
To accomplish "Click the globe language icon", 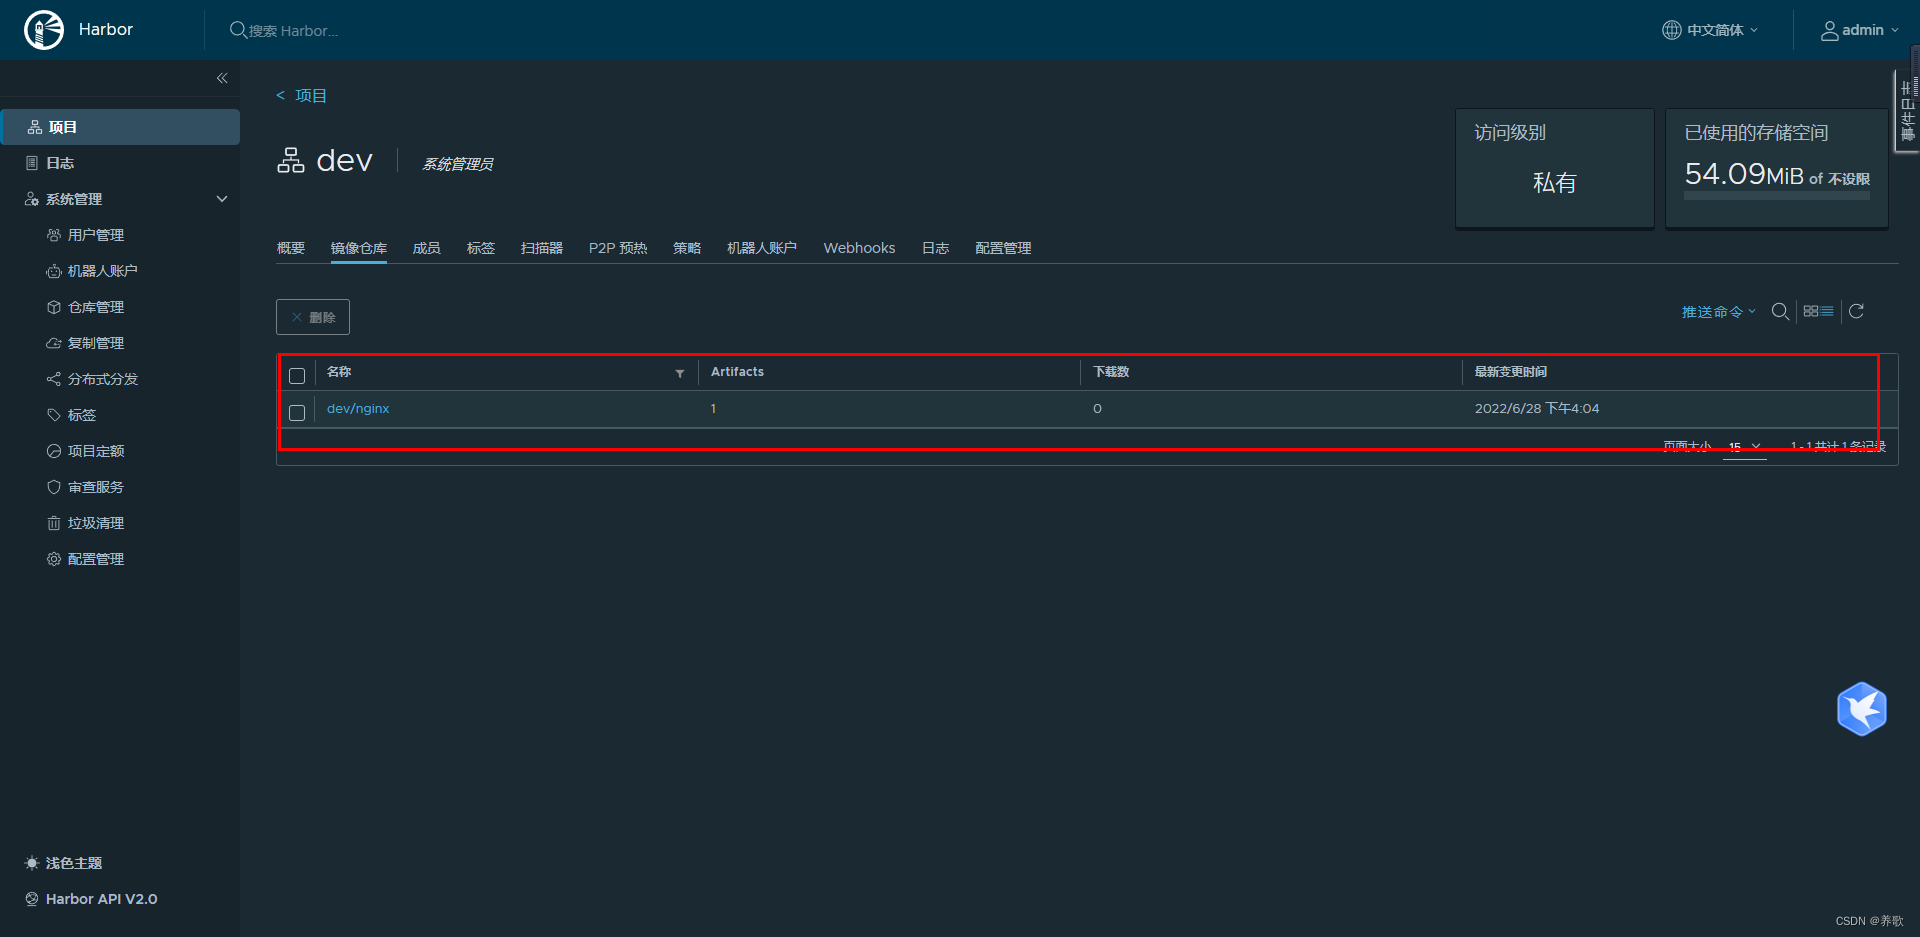I will coord(1671,30).
